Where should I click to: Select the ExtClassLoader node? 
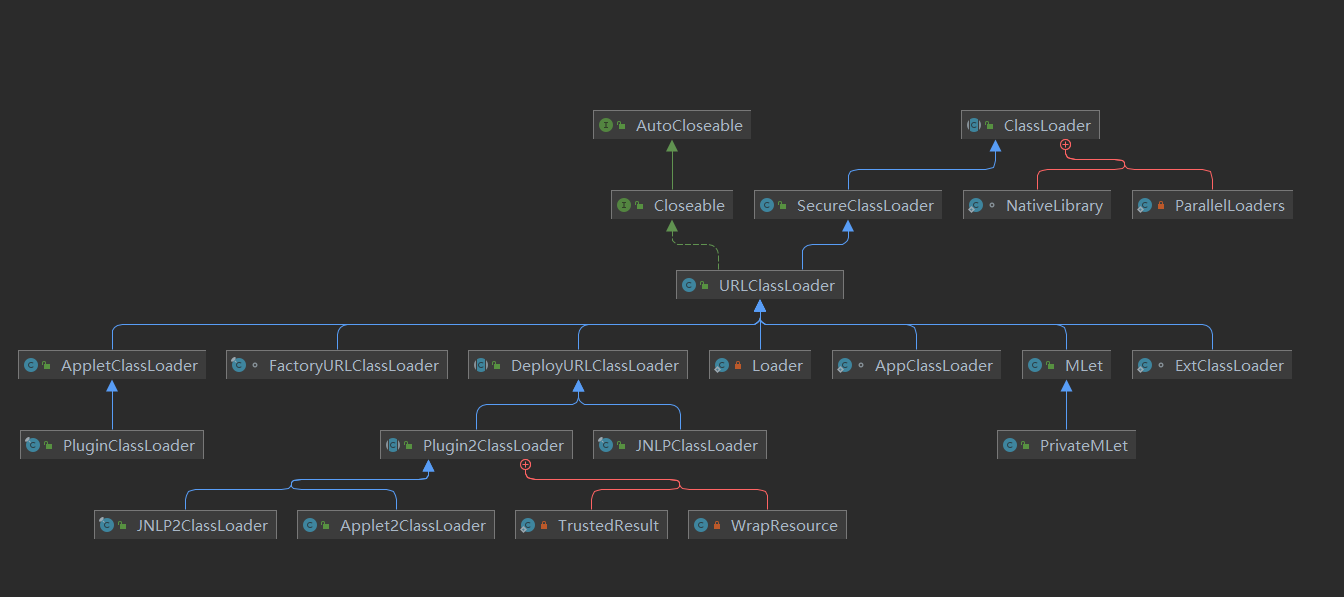[x=1212, y=365]
